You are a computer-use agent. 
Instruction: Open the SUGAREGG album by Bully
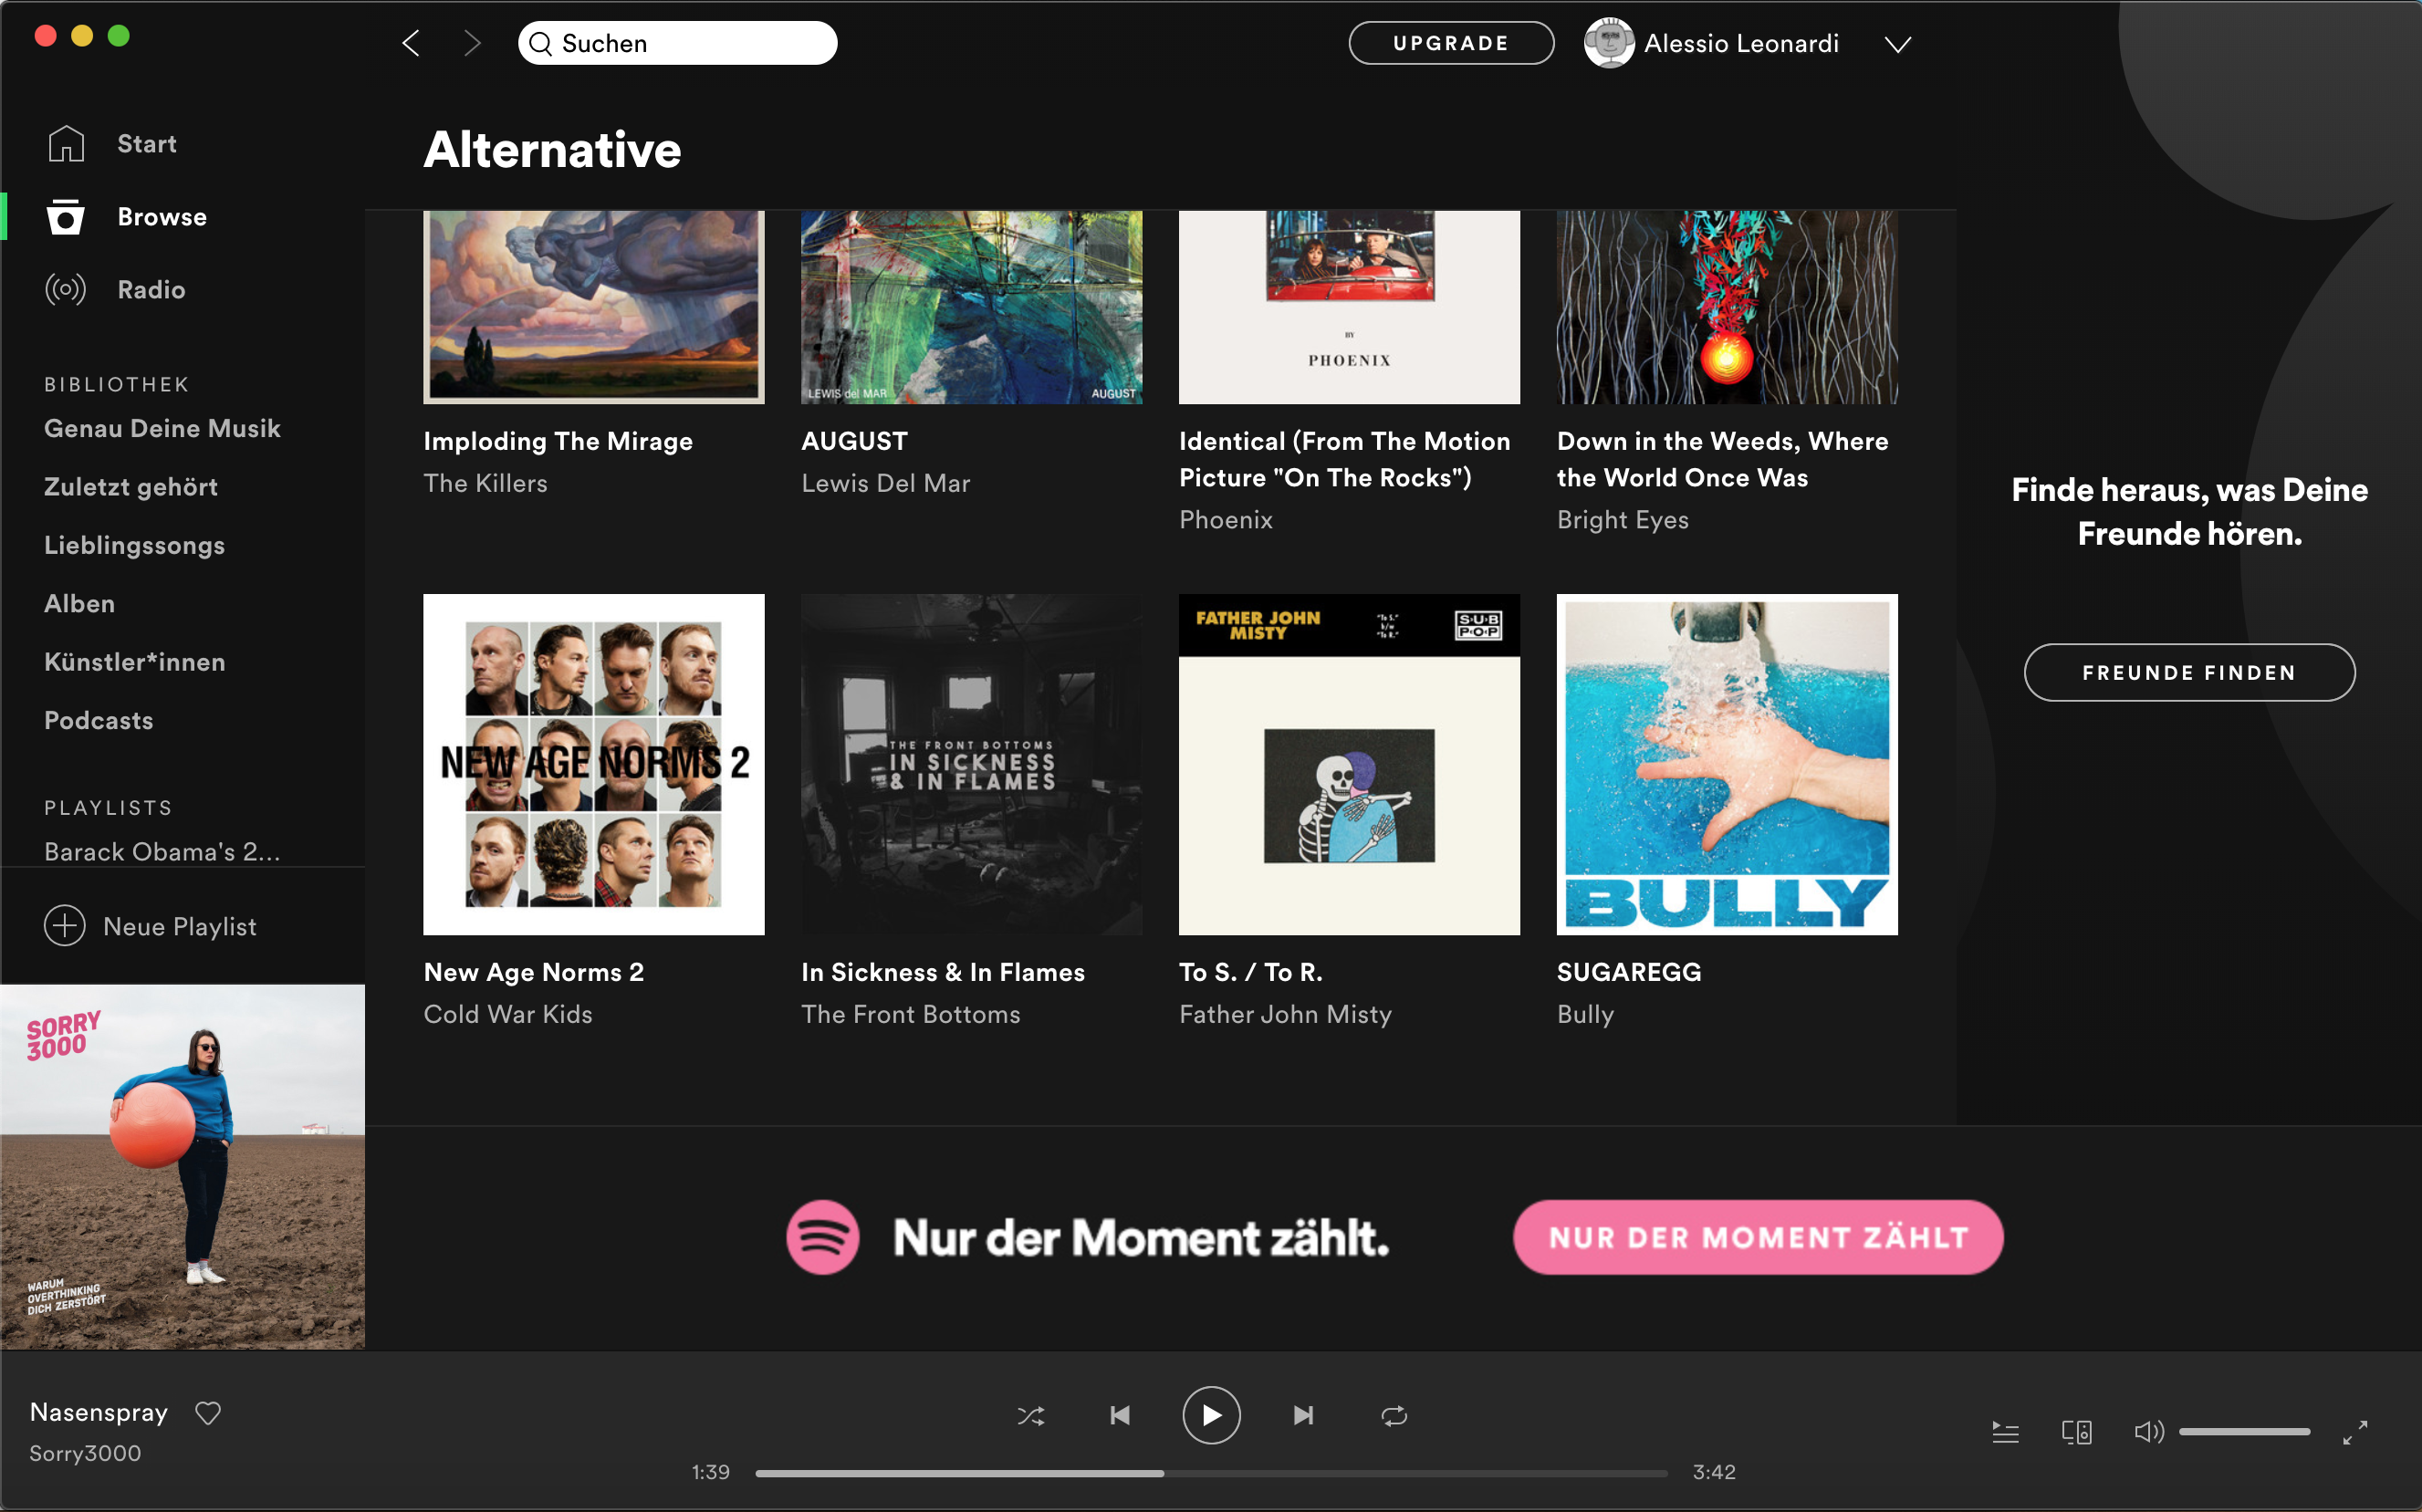point(1727,765)
